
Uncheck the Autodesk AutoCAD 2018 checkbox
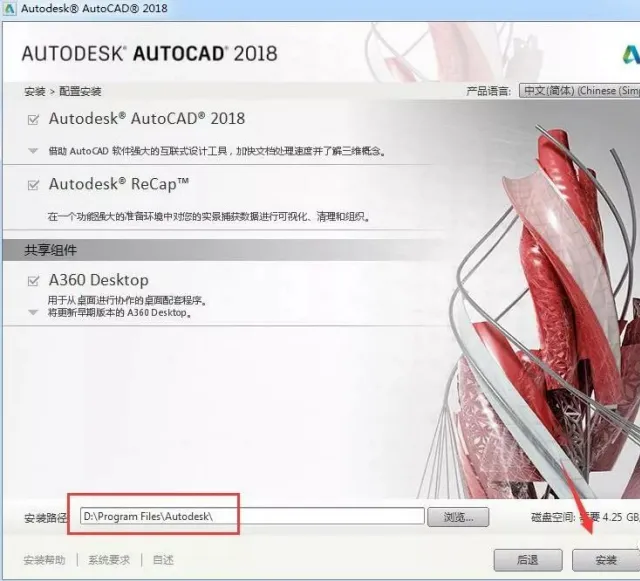(x=33, y=120)
